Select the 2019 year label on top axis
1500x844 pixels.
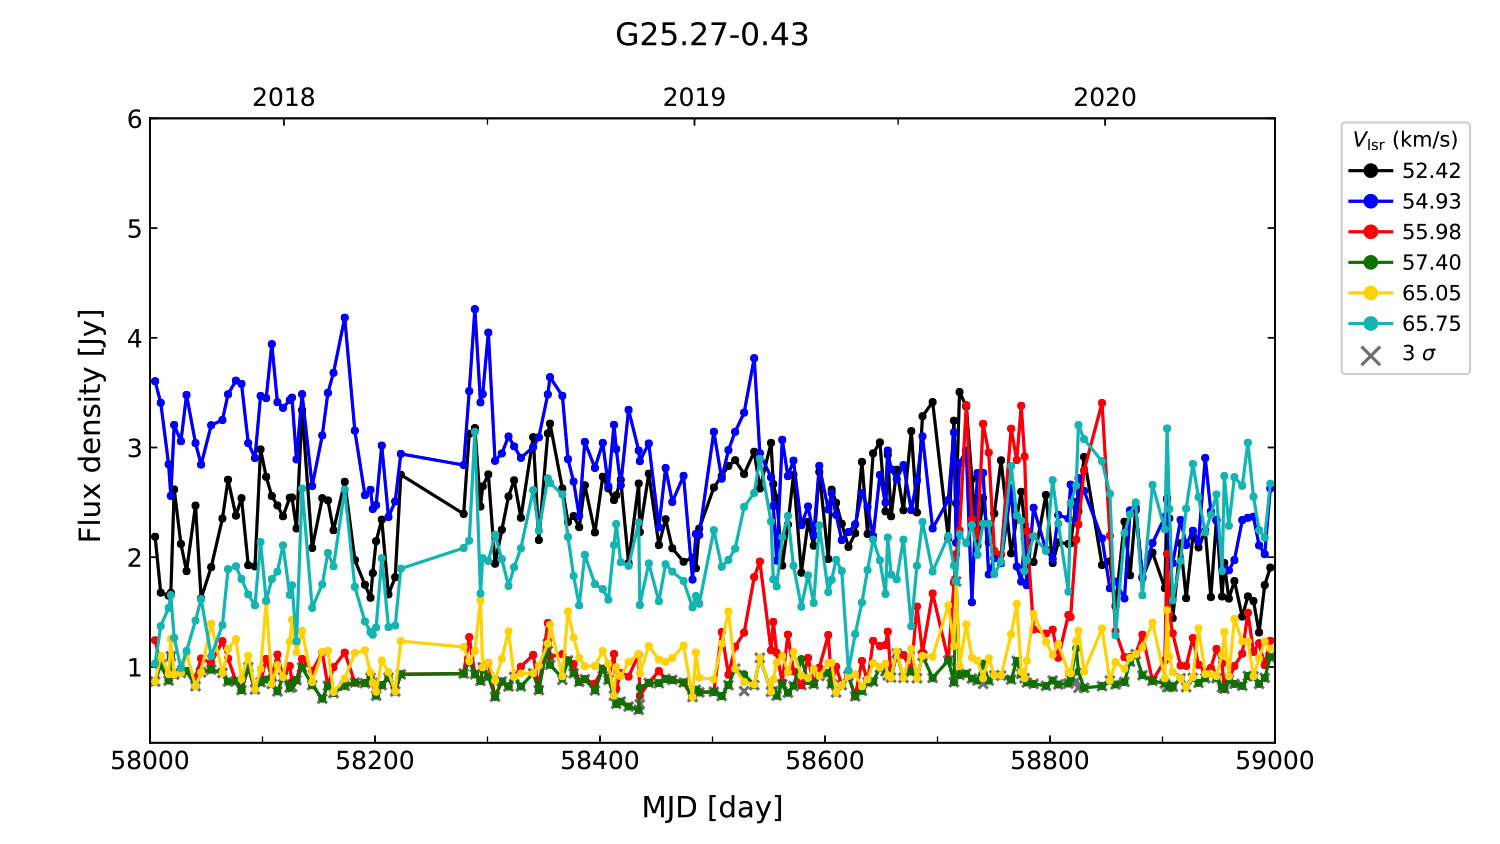[x=694, y=98]
